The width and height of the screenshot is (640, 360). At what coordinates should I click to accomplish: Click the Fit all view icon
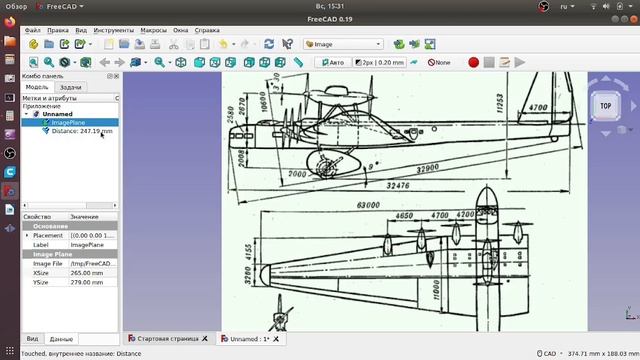coord(33,62)
